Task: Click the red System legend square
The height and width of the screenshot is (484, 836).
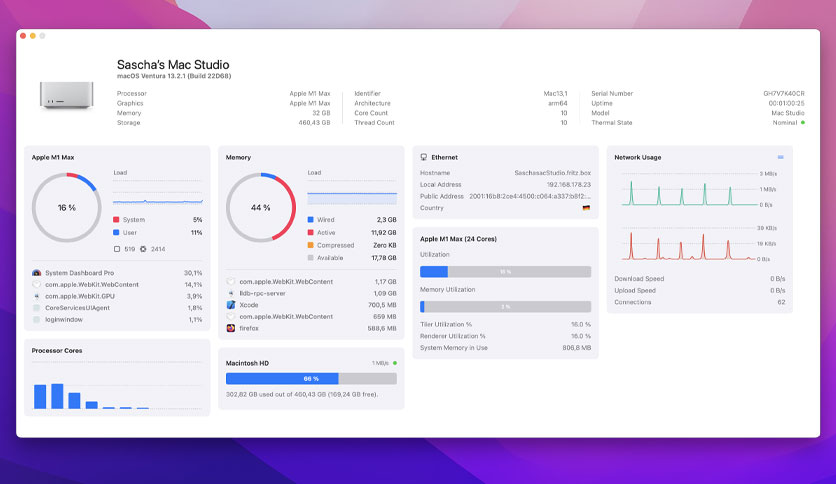Action: [x=116, y=220]
